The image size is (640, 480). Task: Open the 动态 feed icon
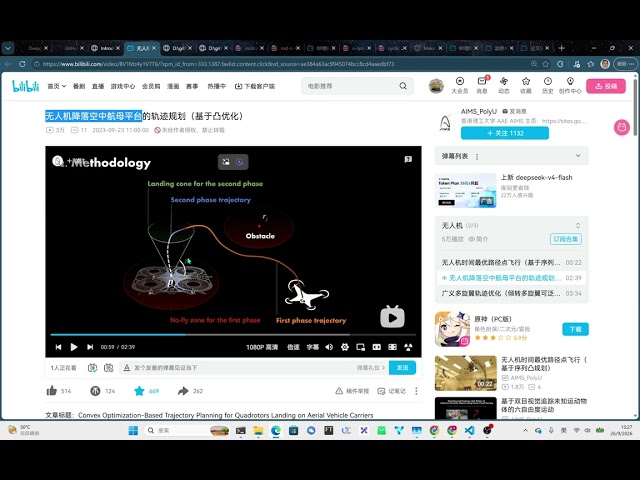[504, 85]
